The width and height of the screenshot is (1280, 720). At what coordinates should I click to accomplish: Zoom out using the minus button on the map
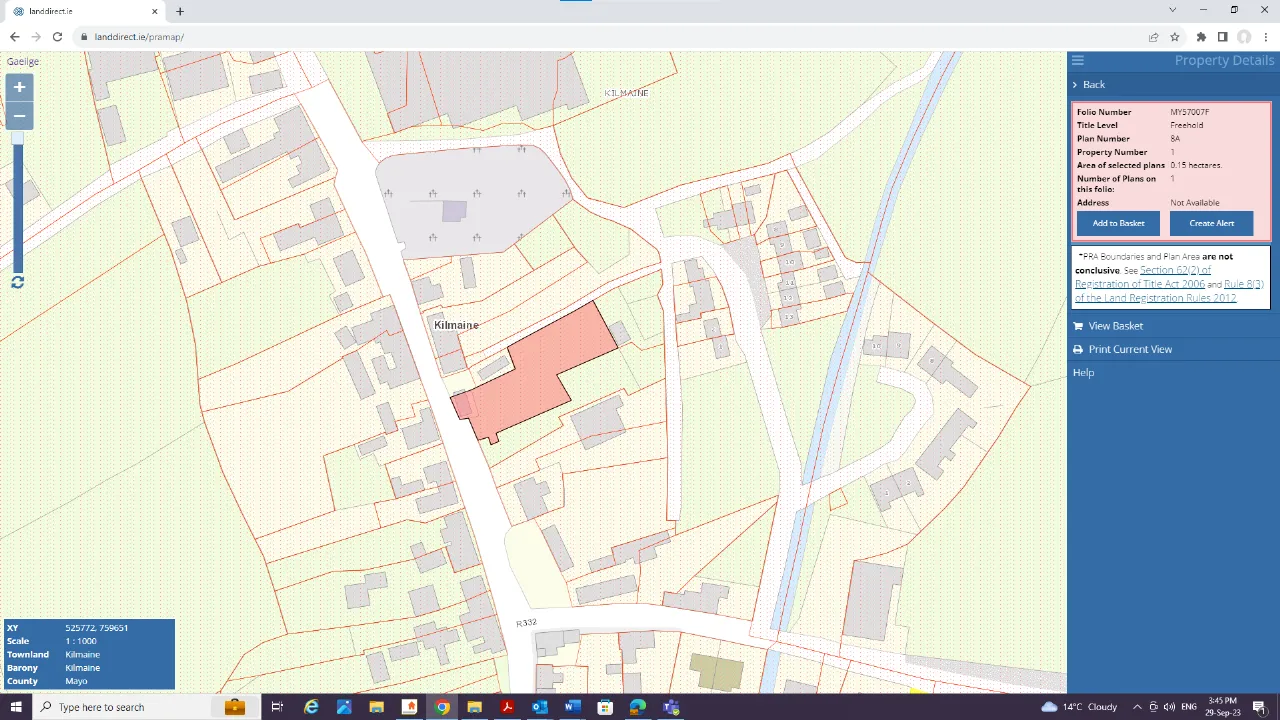click(18, 116)
